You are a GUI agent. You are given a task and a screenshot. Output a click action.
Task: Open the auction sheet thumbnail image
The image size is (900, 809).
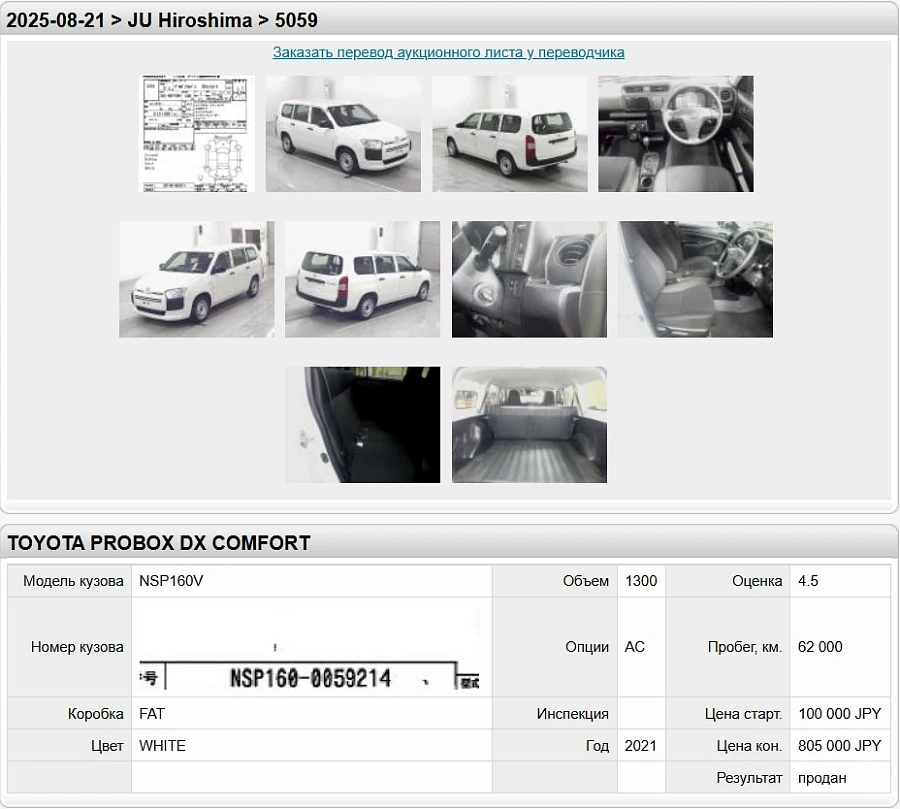196,134
